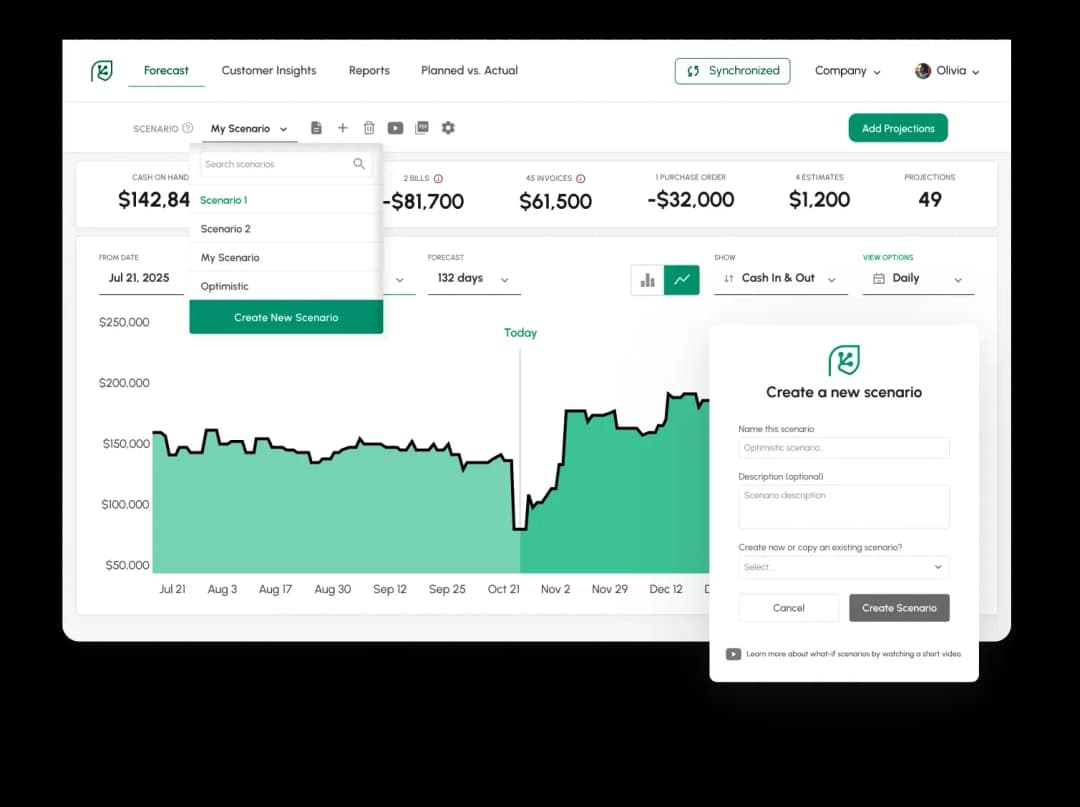Open the Forecast duration dropdown showing 132 days
Viewport: 1080px width, 807px height.
474,280
